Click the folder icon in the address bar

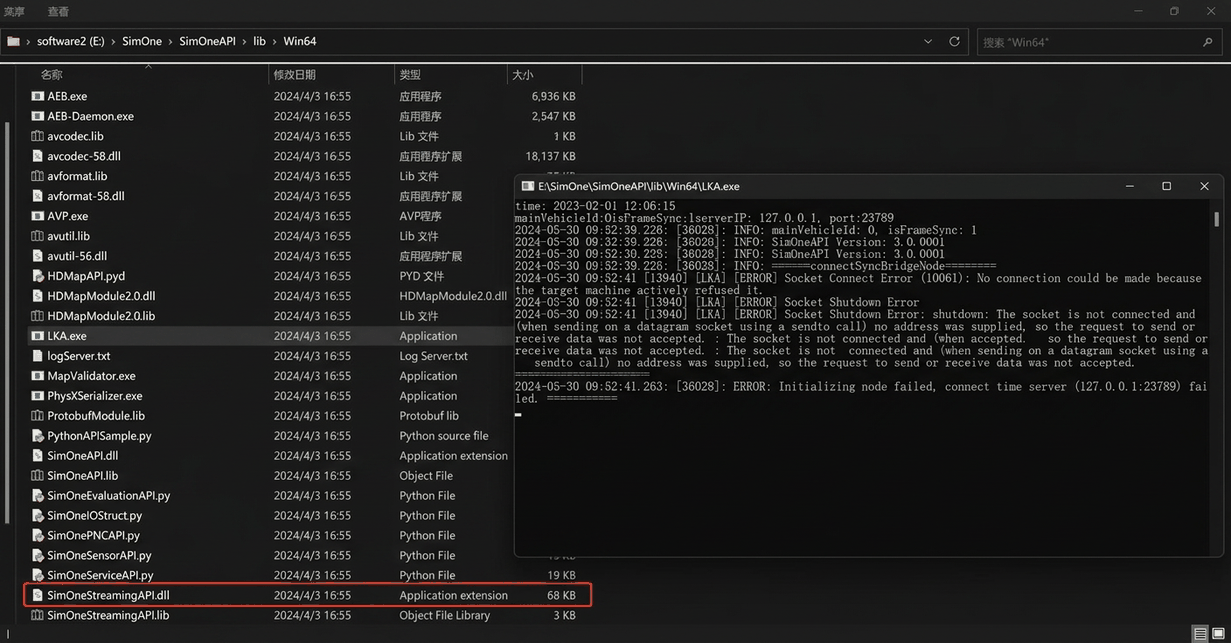[x=14, y=42]
